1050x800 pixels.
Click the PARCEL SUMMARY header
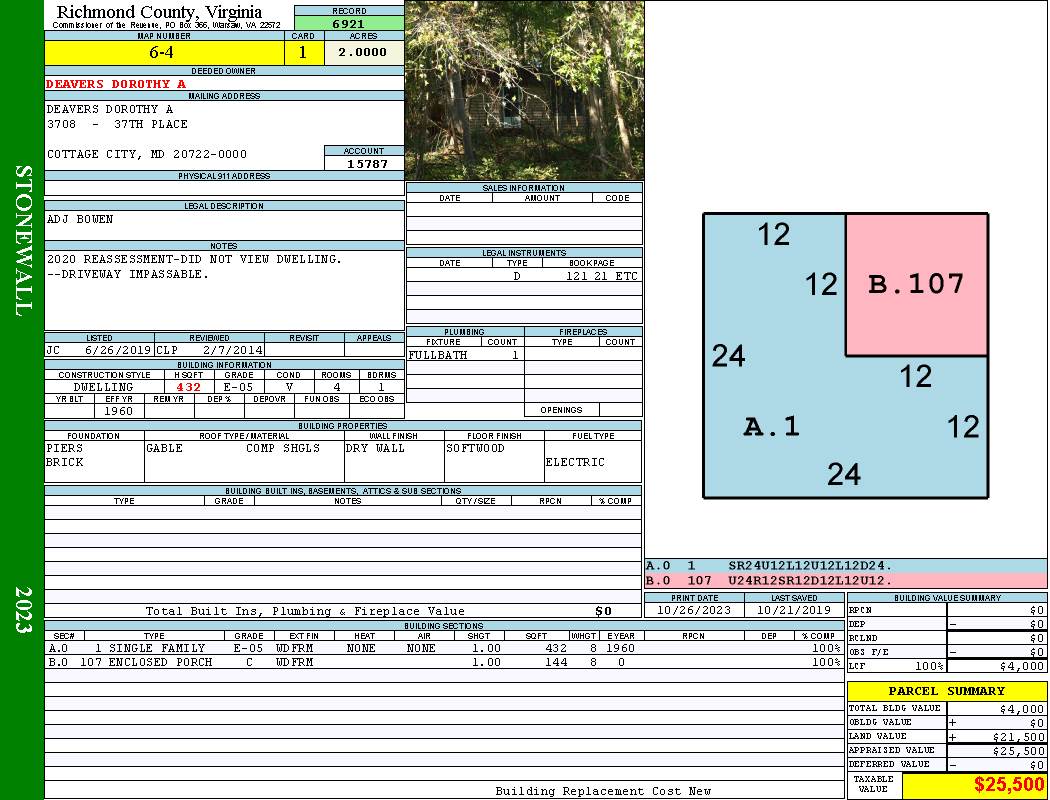pos(946,691)
